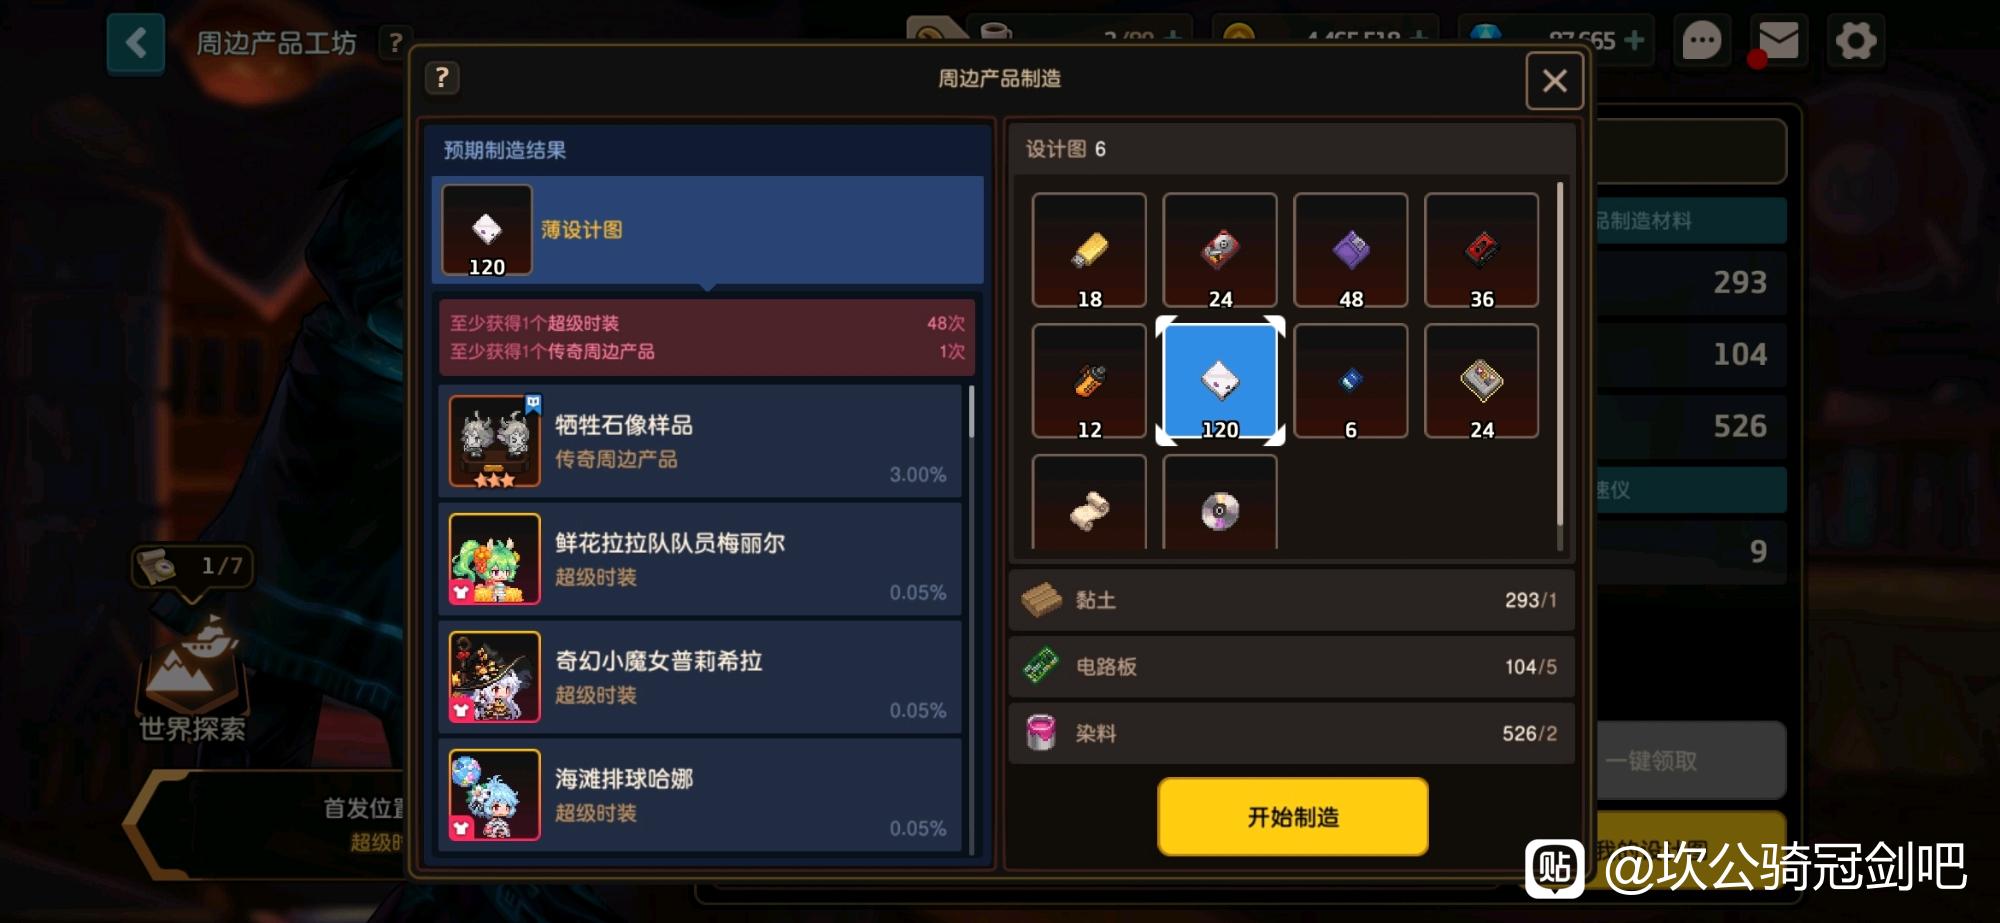Open the 世界探索 world exploration icon
Image resolution: width=2000 pixels, height=923 pixels.
coord(192,680)
